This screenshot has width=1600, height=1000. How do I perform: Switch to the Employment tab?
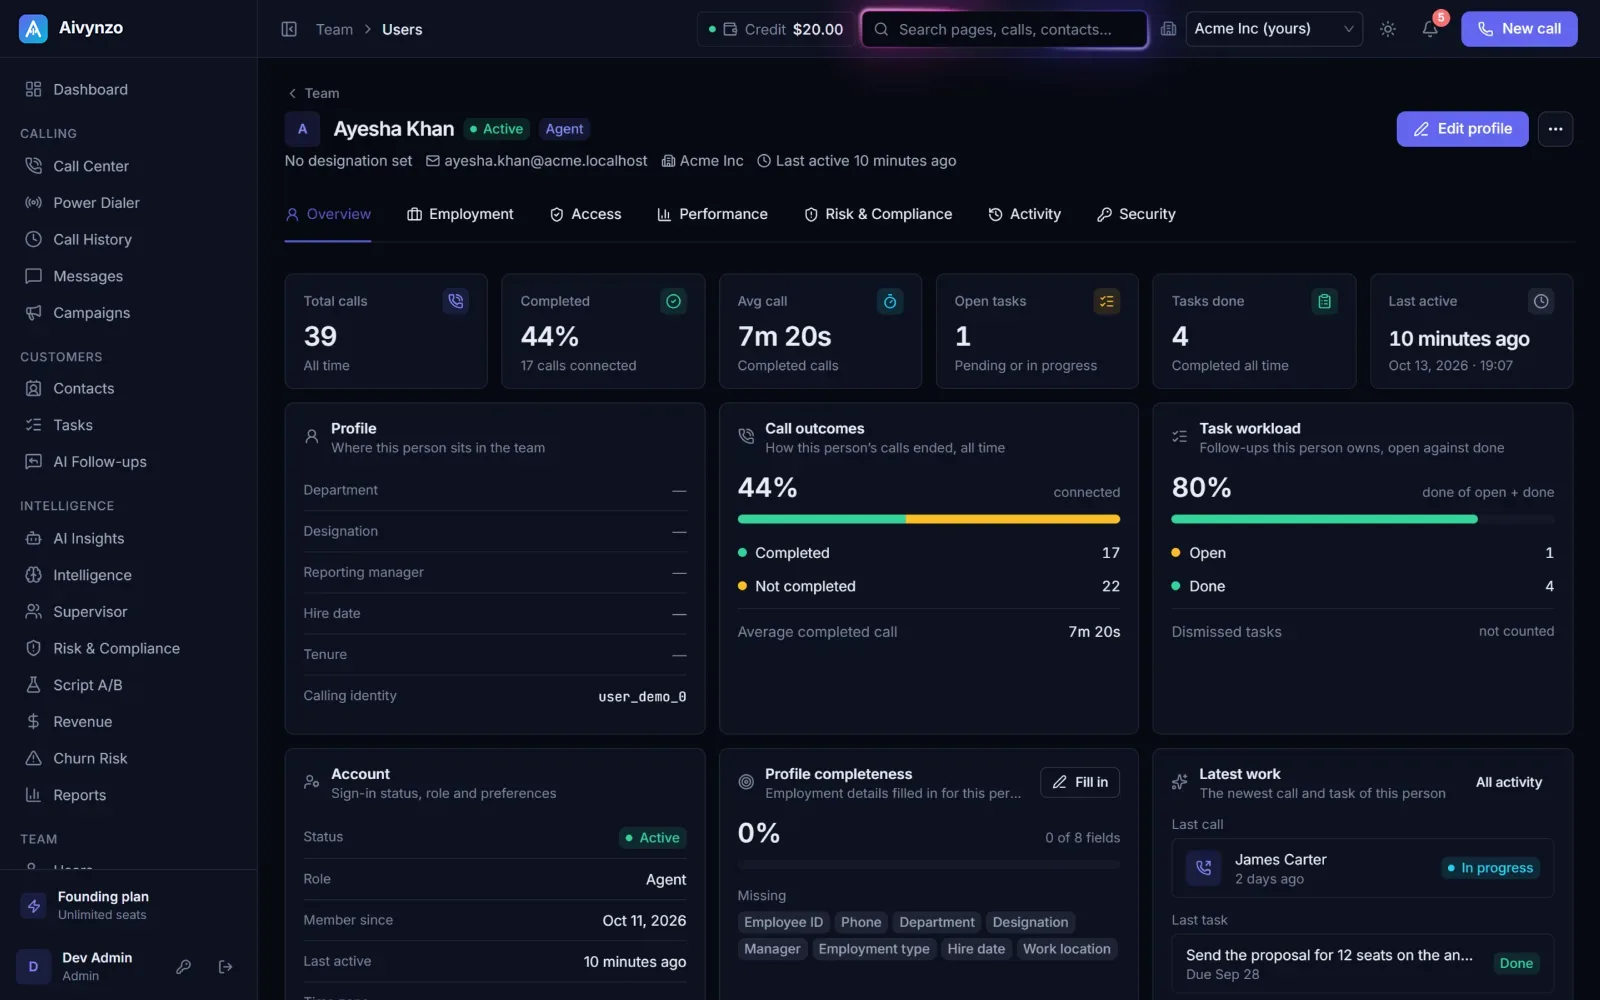click(x=460, y=214)
